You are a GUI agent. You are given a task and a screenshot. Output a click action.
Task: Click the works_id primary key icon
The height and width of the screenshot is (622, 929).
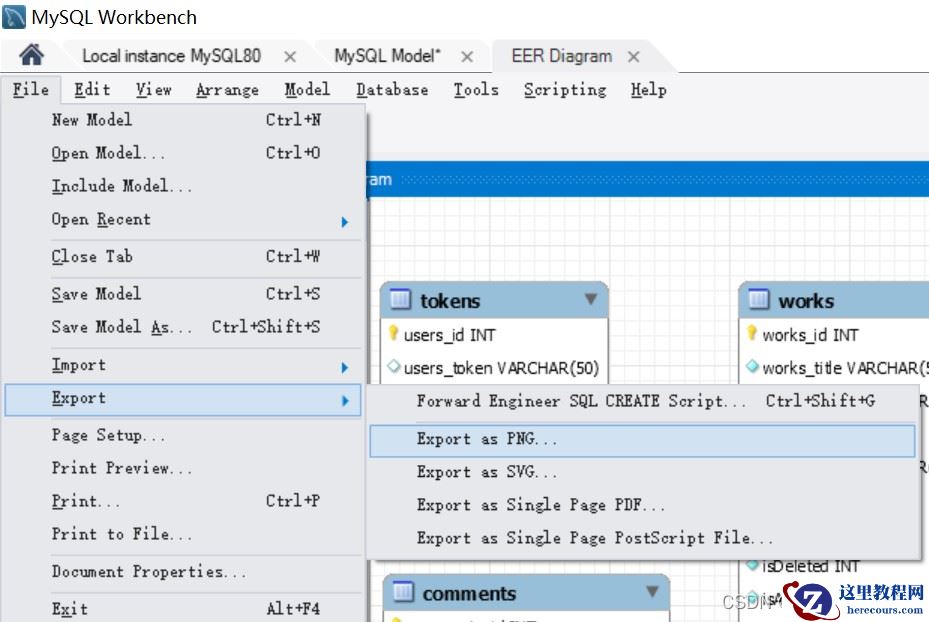751,334
